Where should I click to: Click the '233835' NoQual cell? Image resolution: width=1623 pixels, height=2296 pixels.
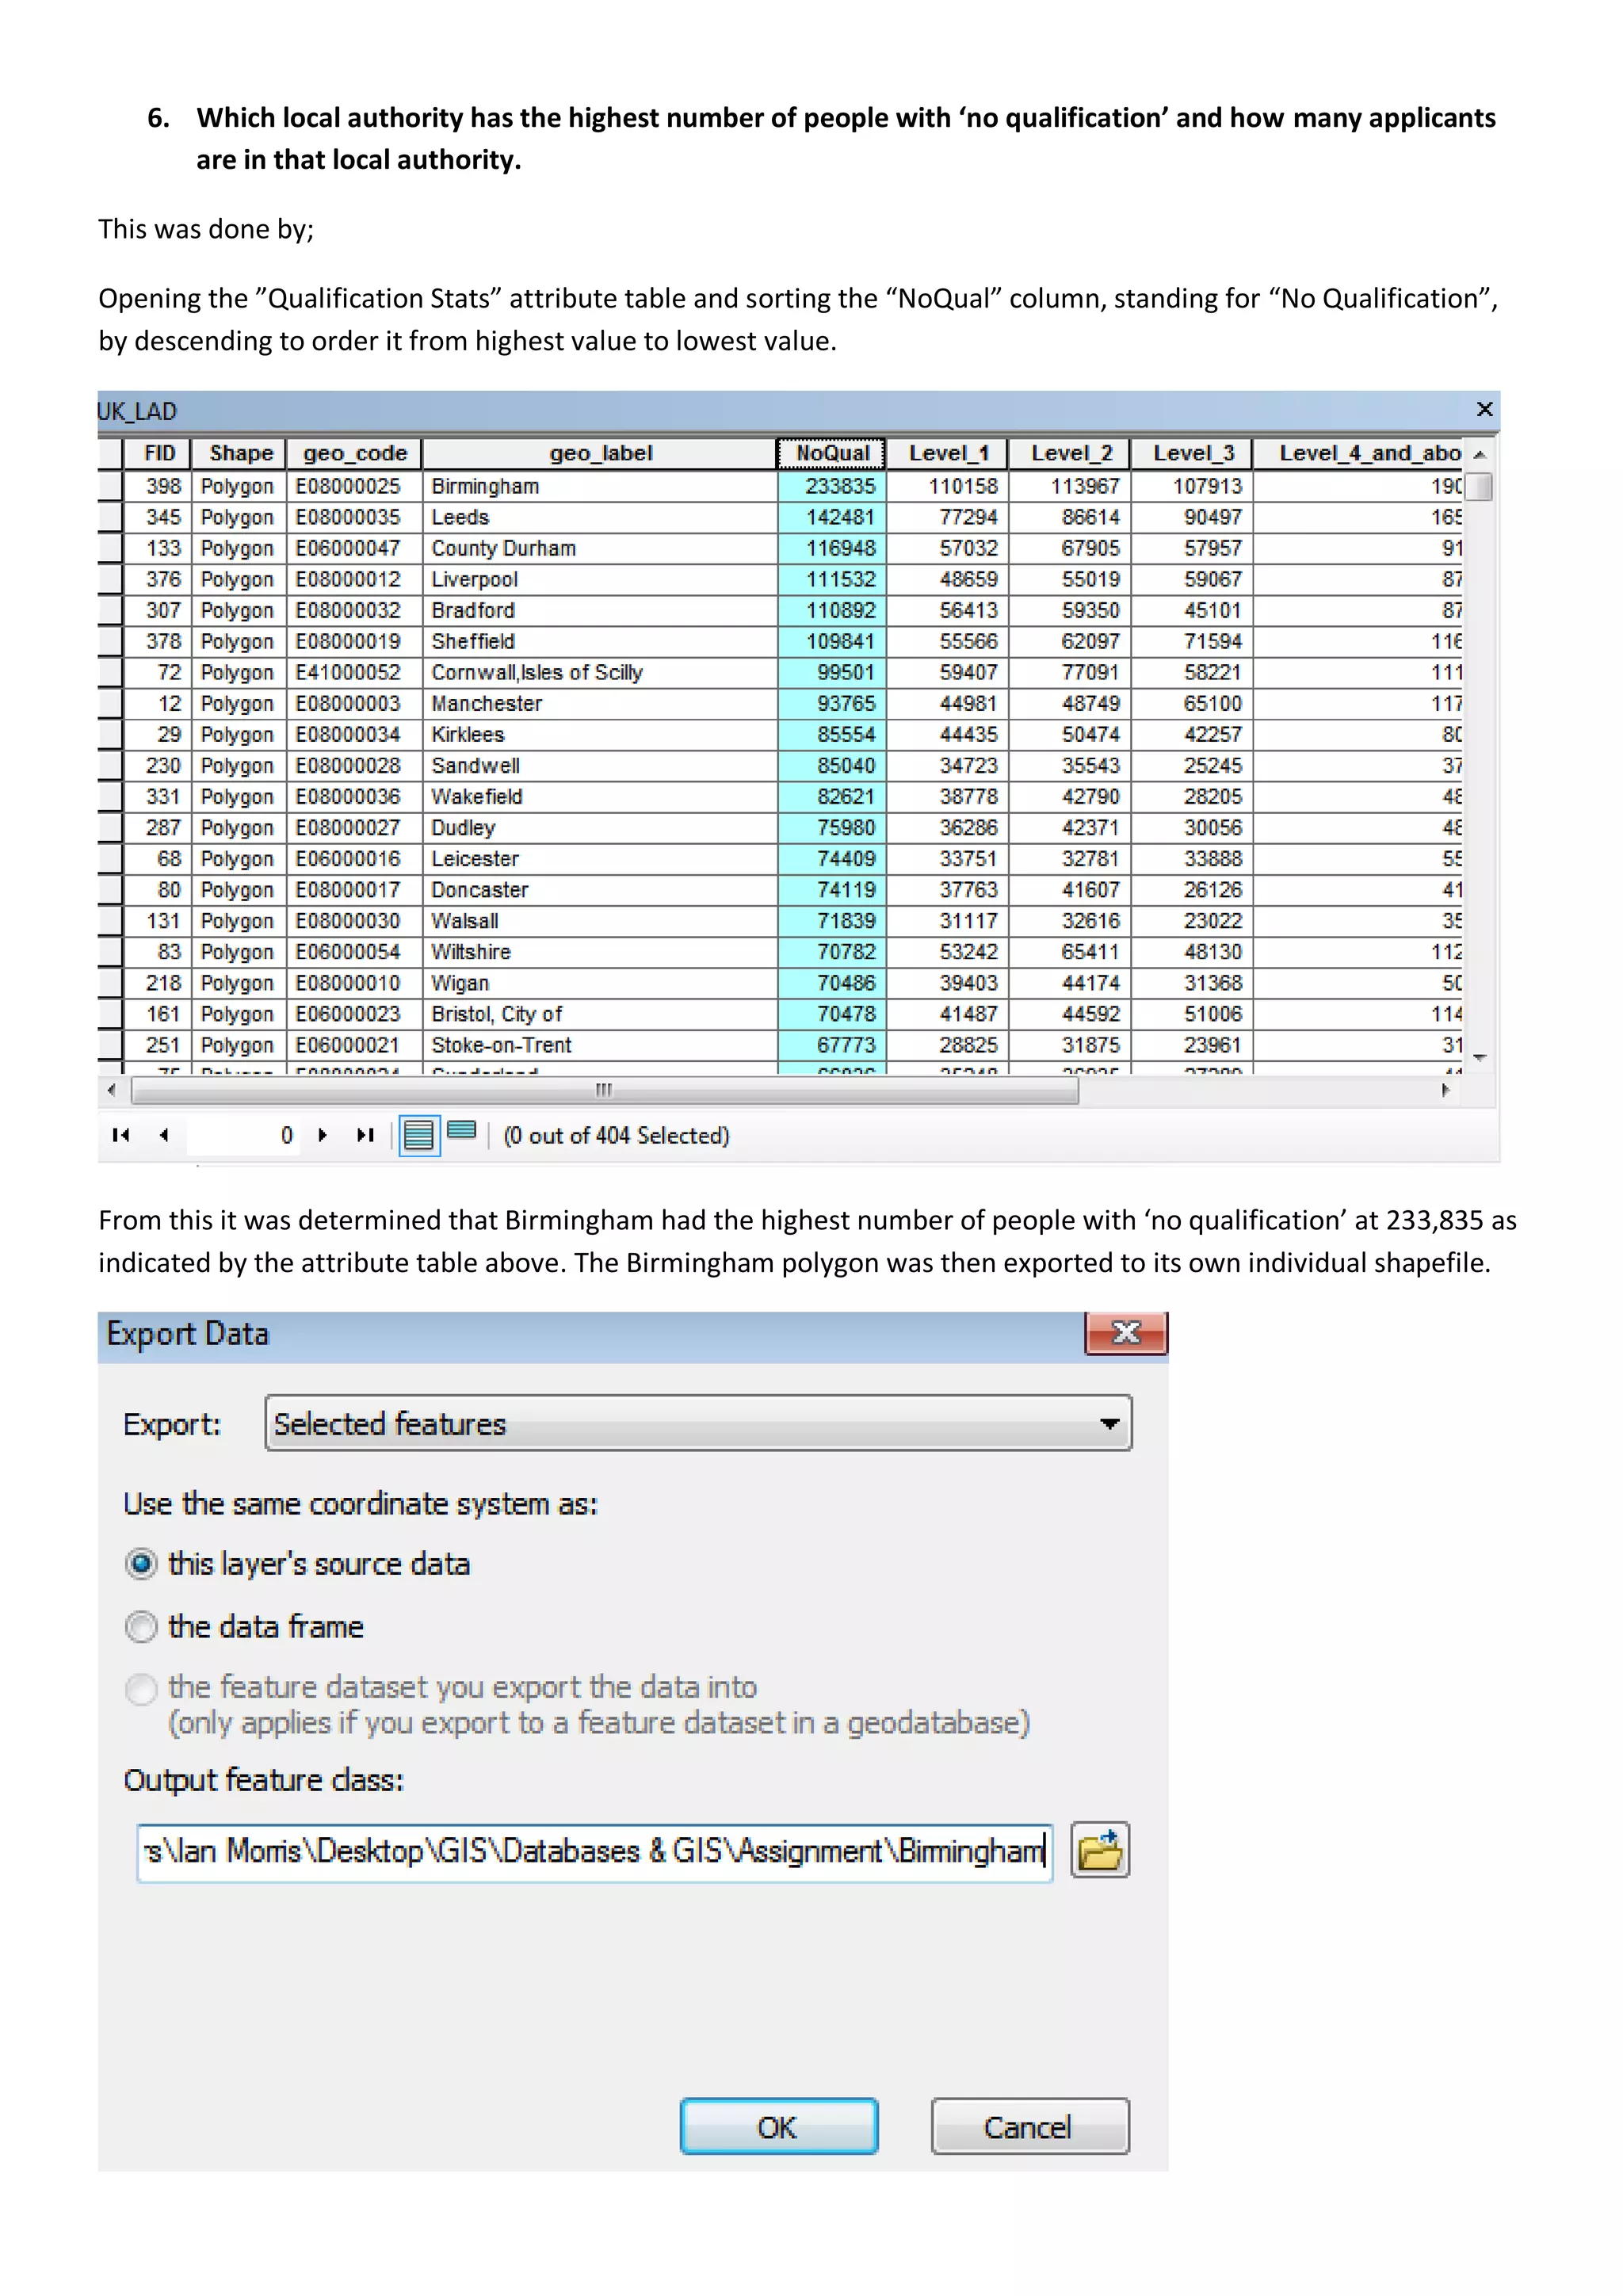(x=832, y=486)
